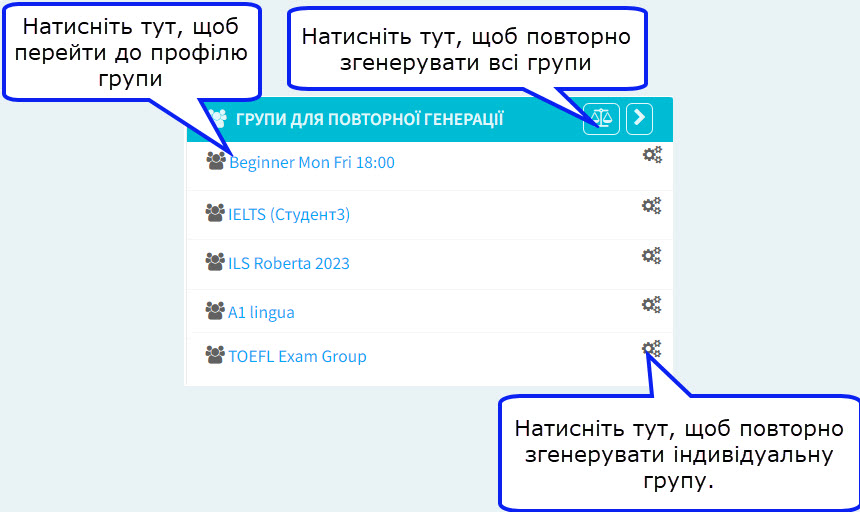Regenerate TOEFL Exam Group via gears icon

tap(652, 349)
